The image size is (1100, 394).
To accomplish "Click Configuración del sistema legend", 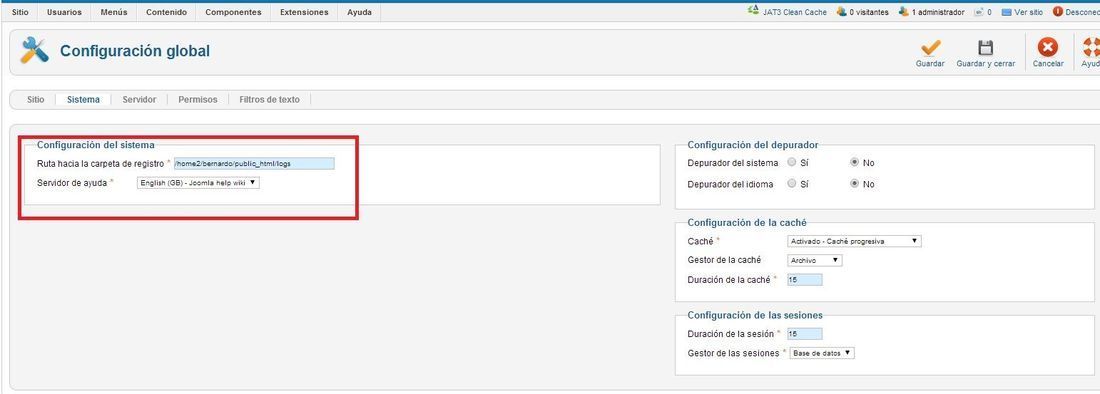I will 95,145.
